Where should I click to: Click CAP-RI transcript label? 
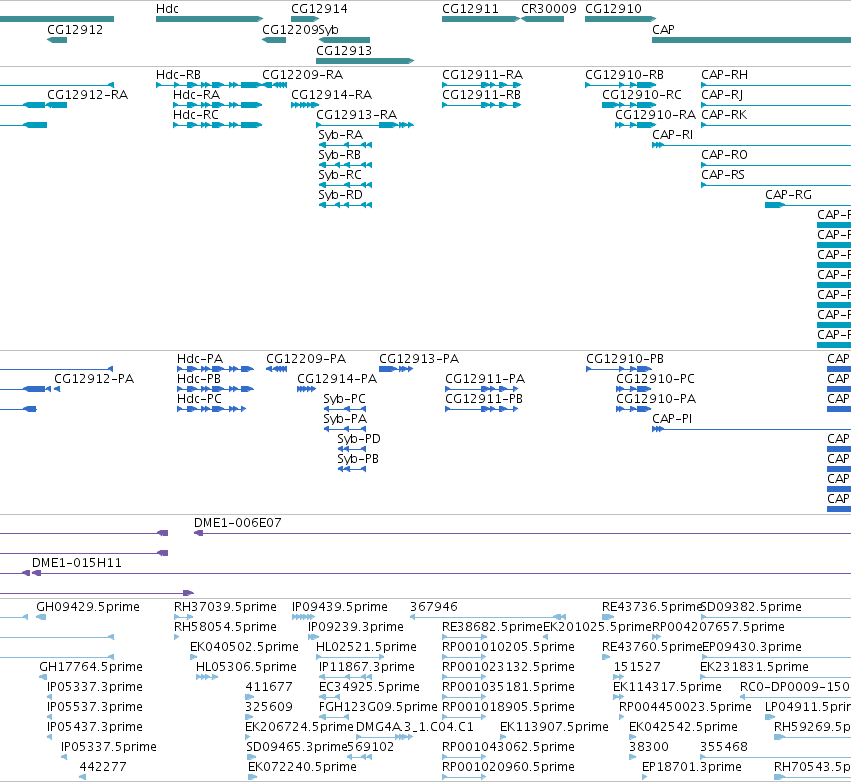pos(672,135)
